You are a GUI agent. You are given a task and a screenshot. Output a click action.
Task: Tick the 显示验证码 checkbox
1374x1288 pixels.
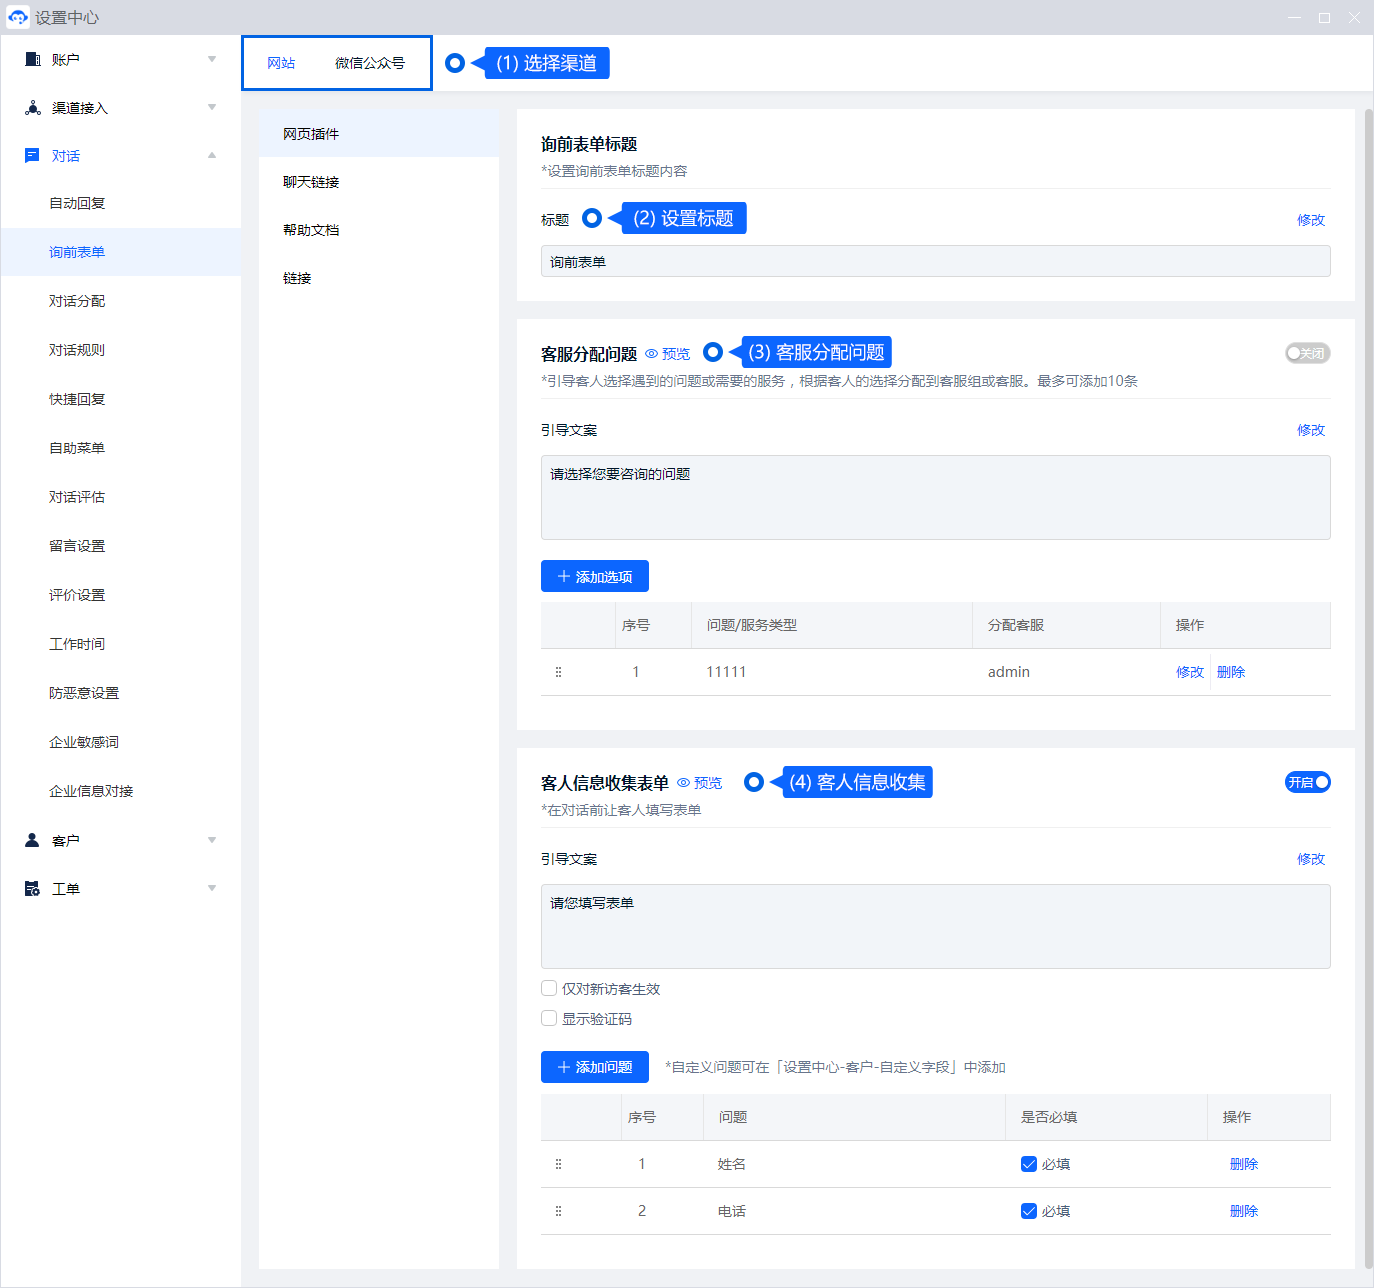coord(549,1019)
